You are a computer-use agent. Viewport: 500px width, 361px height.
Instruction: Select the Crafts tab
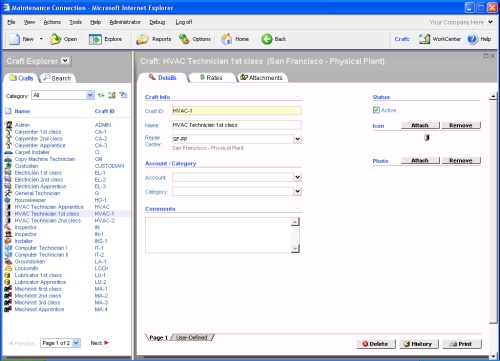point(21,78)
